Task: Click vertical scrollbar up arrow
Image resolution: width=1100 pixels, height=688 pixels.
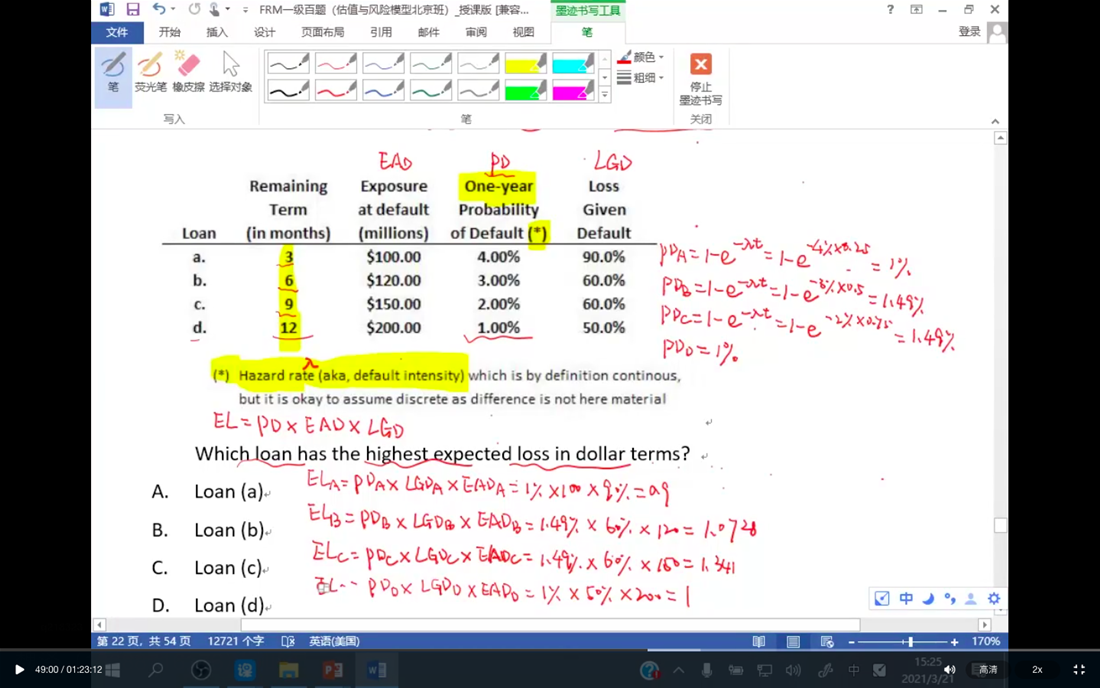Action: [x=1000, y=138]
